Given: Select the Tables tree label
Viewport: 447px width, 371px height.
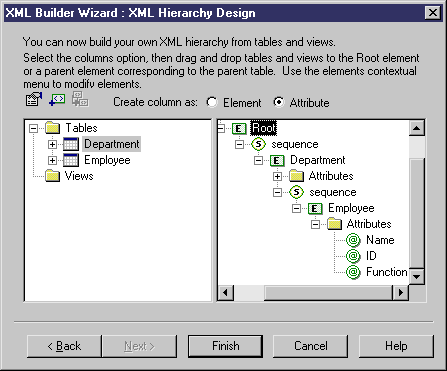Looking at the screenshot, I should tap(81, 128).
